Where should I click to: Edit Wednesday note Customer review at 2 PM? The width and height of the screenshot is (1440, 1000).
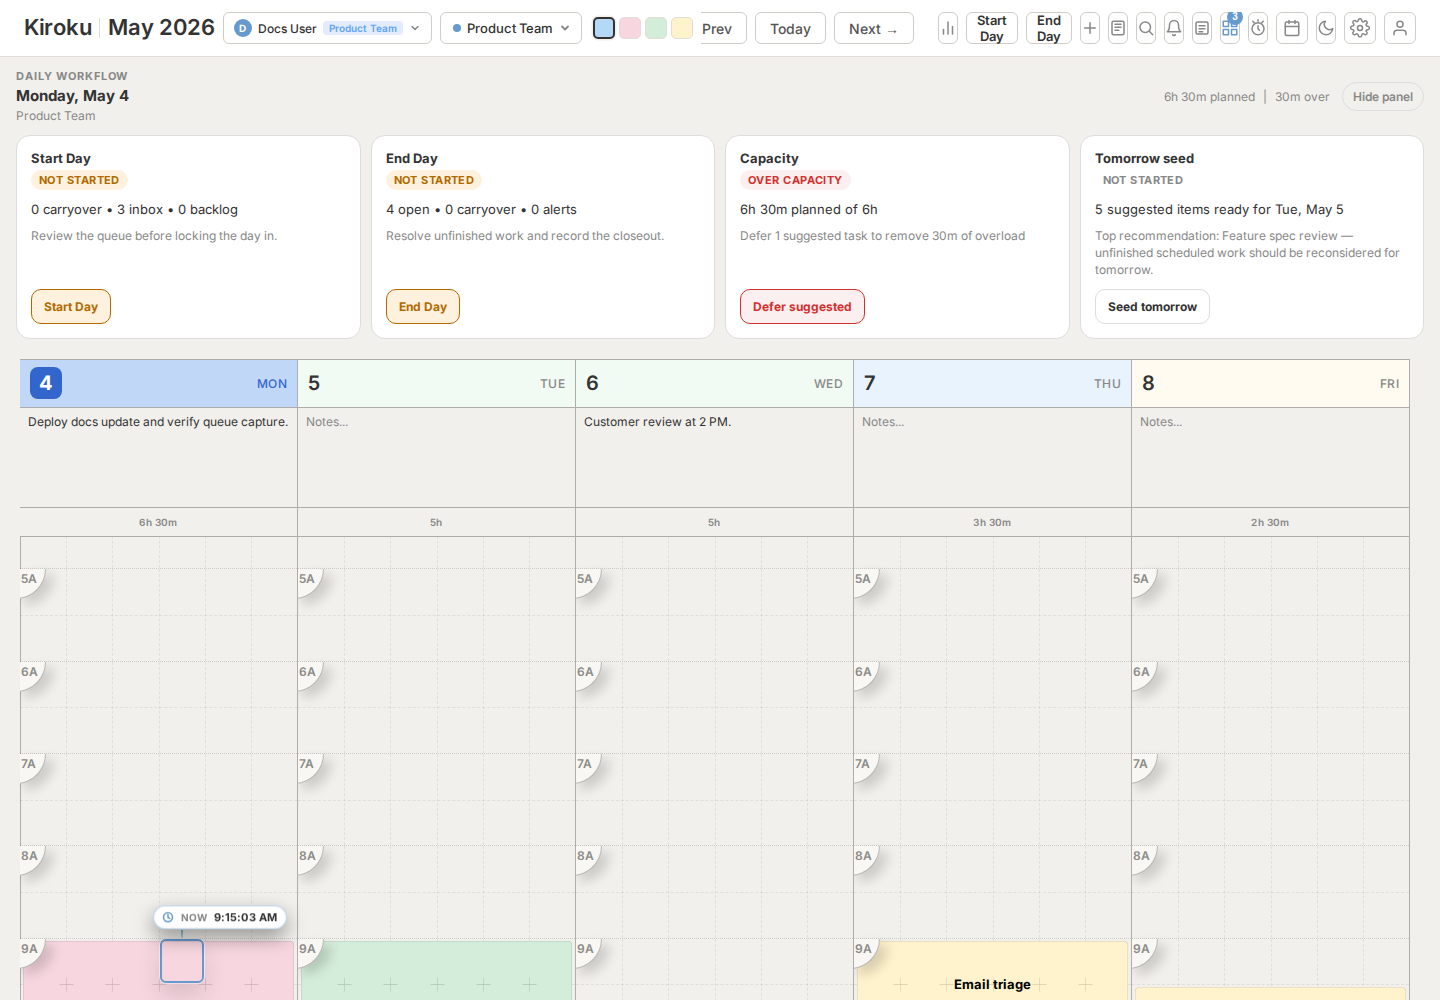714,457
